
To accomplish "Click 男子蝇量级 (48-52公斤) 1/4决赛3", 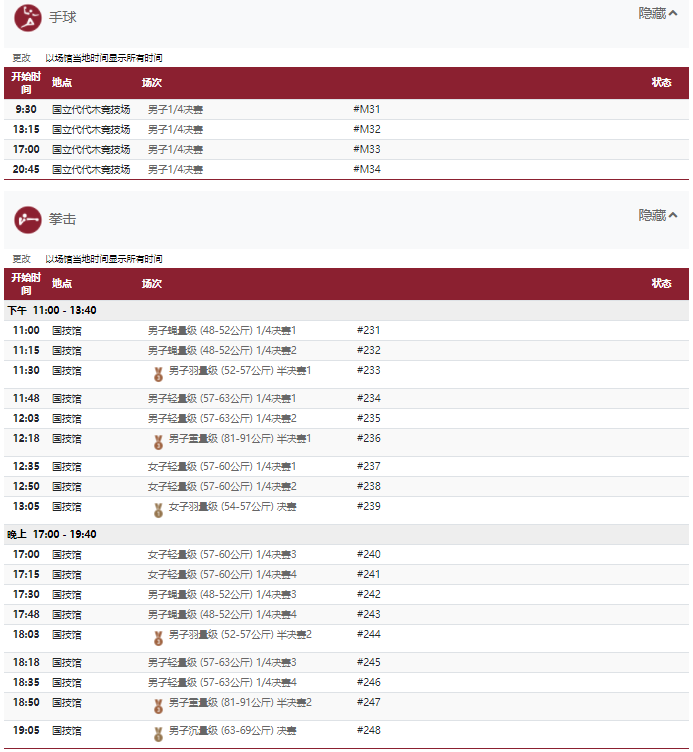I will tap(222, 595).
